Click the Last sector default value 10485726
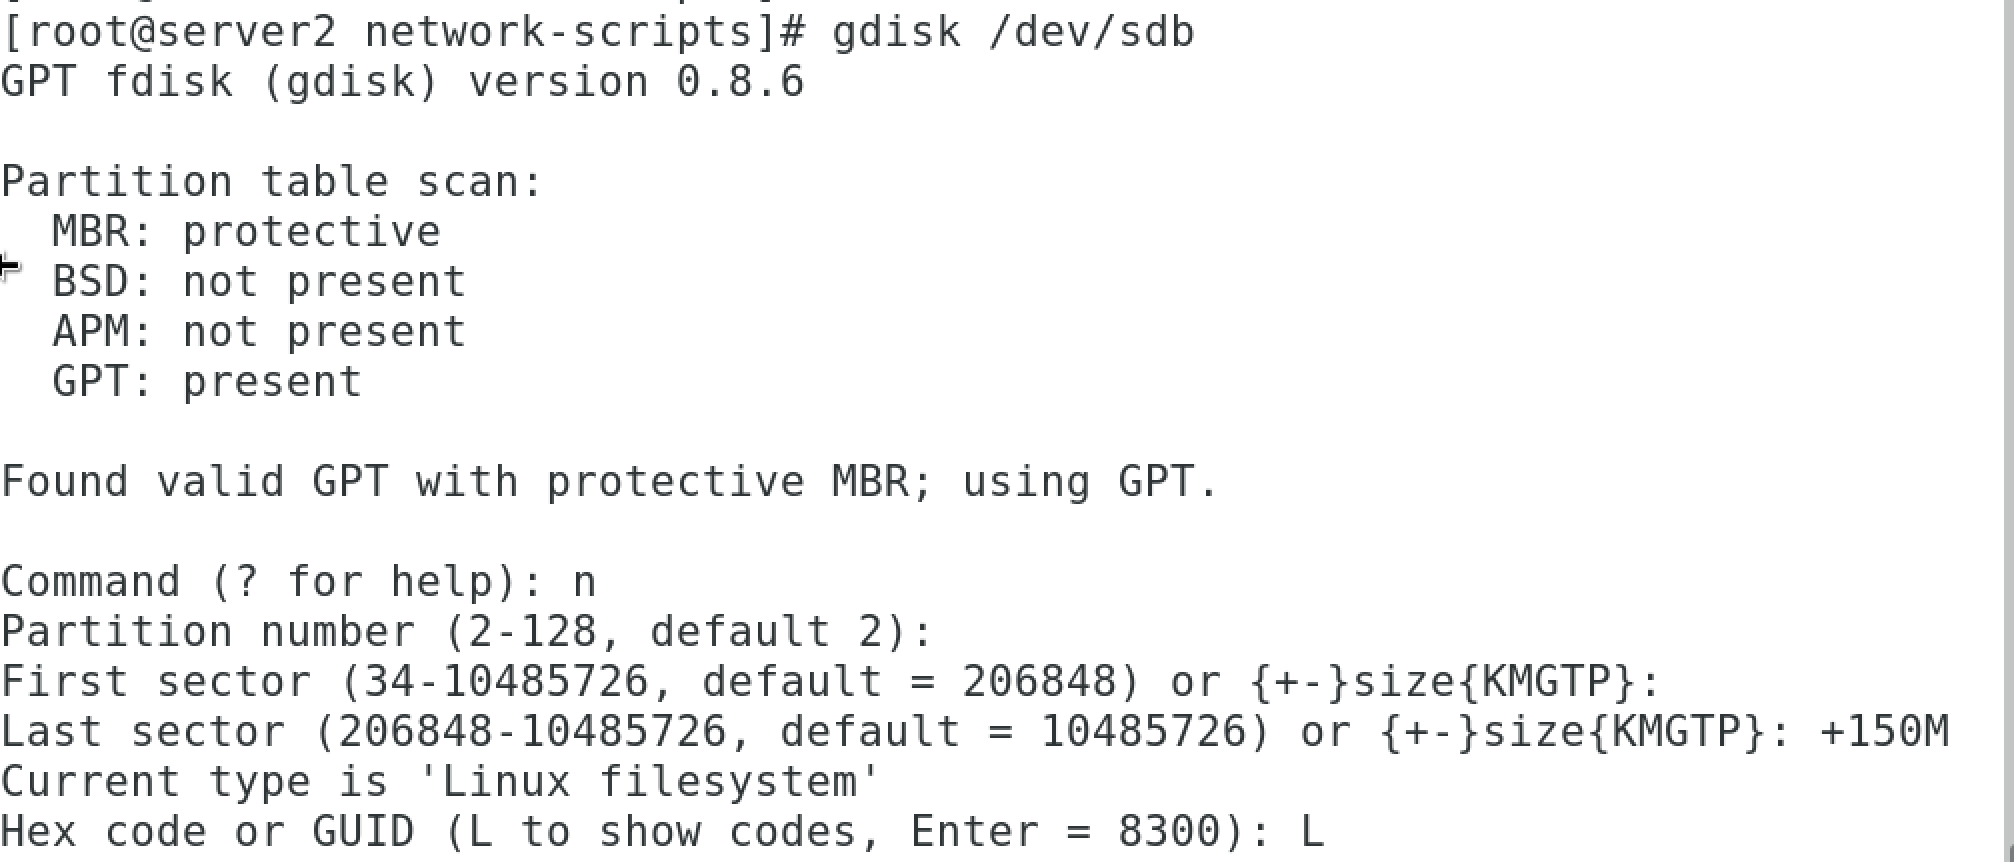 click(x=1143, y=732)
